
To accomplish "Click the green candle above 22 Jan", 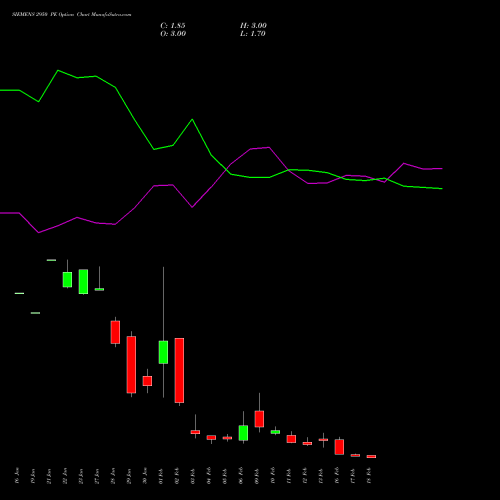I will (67, 280).
